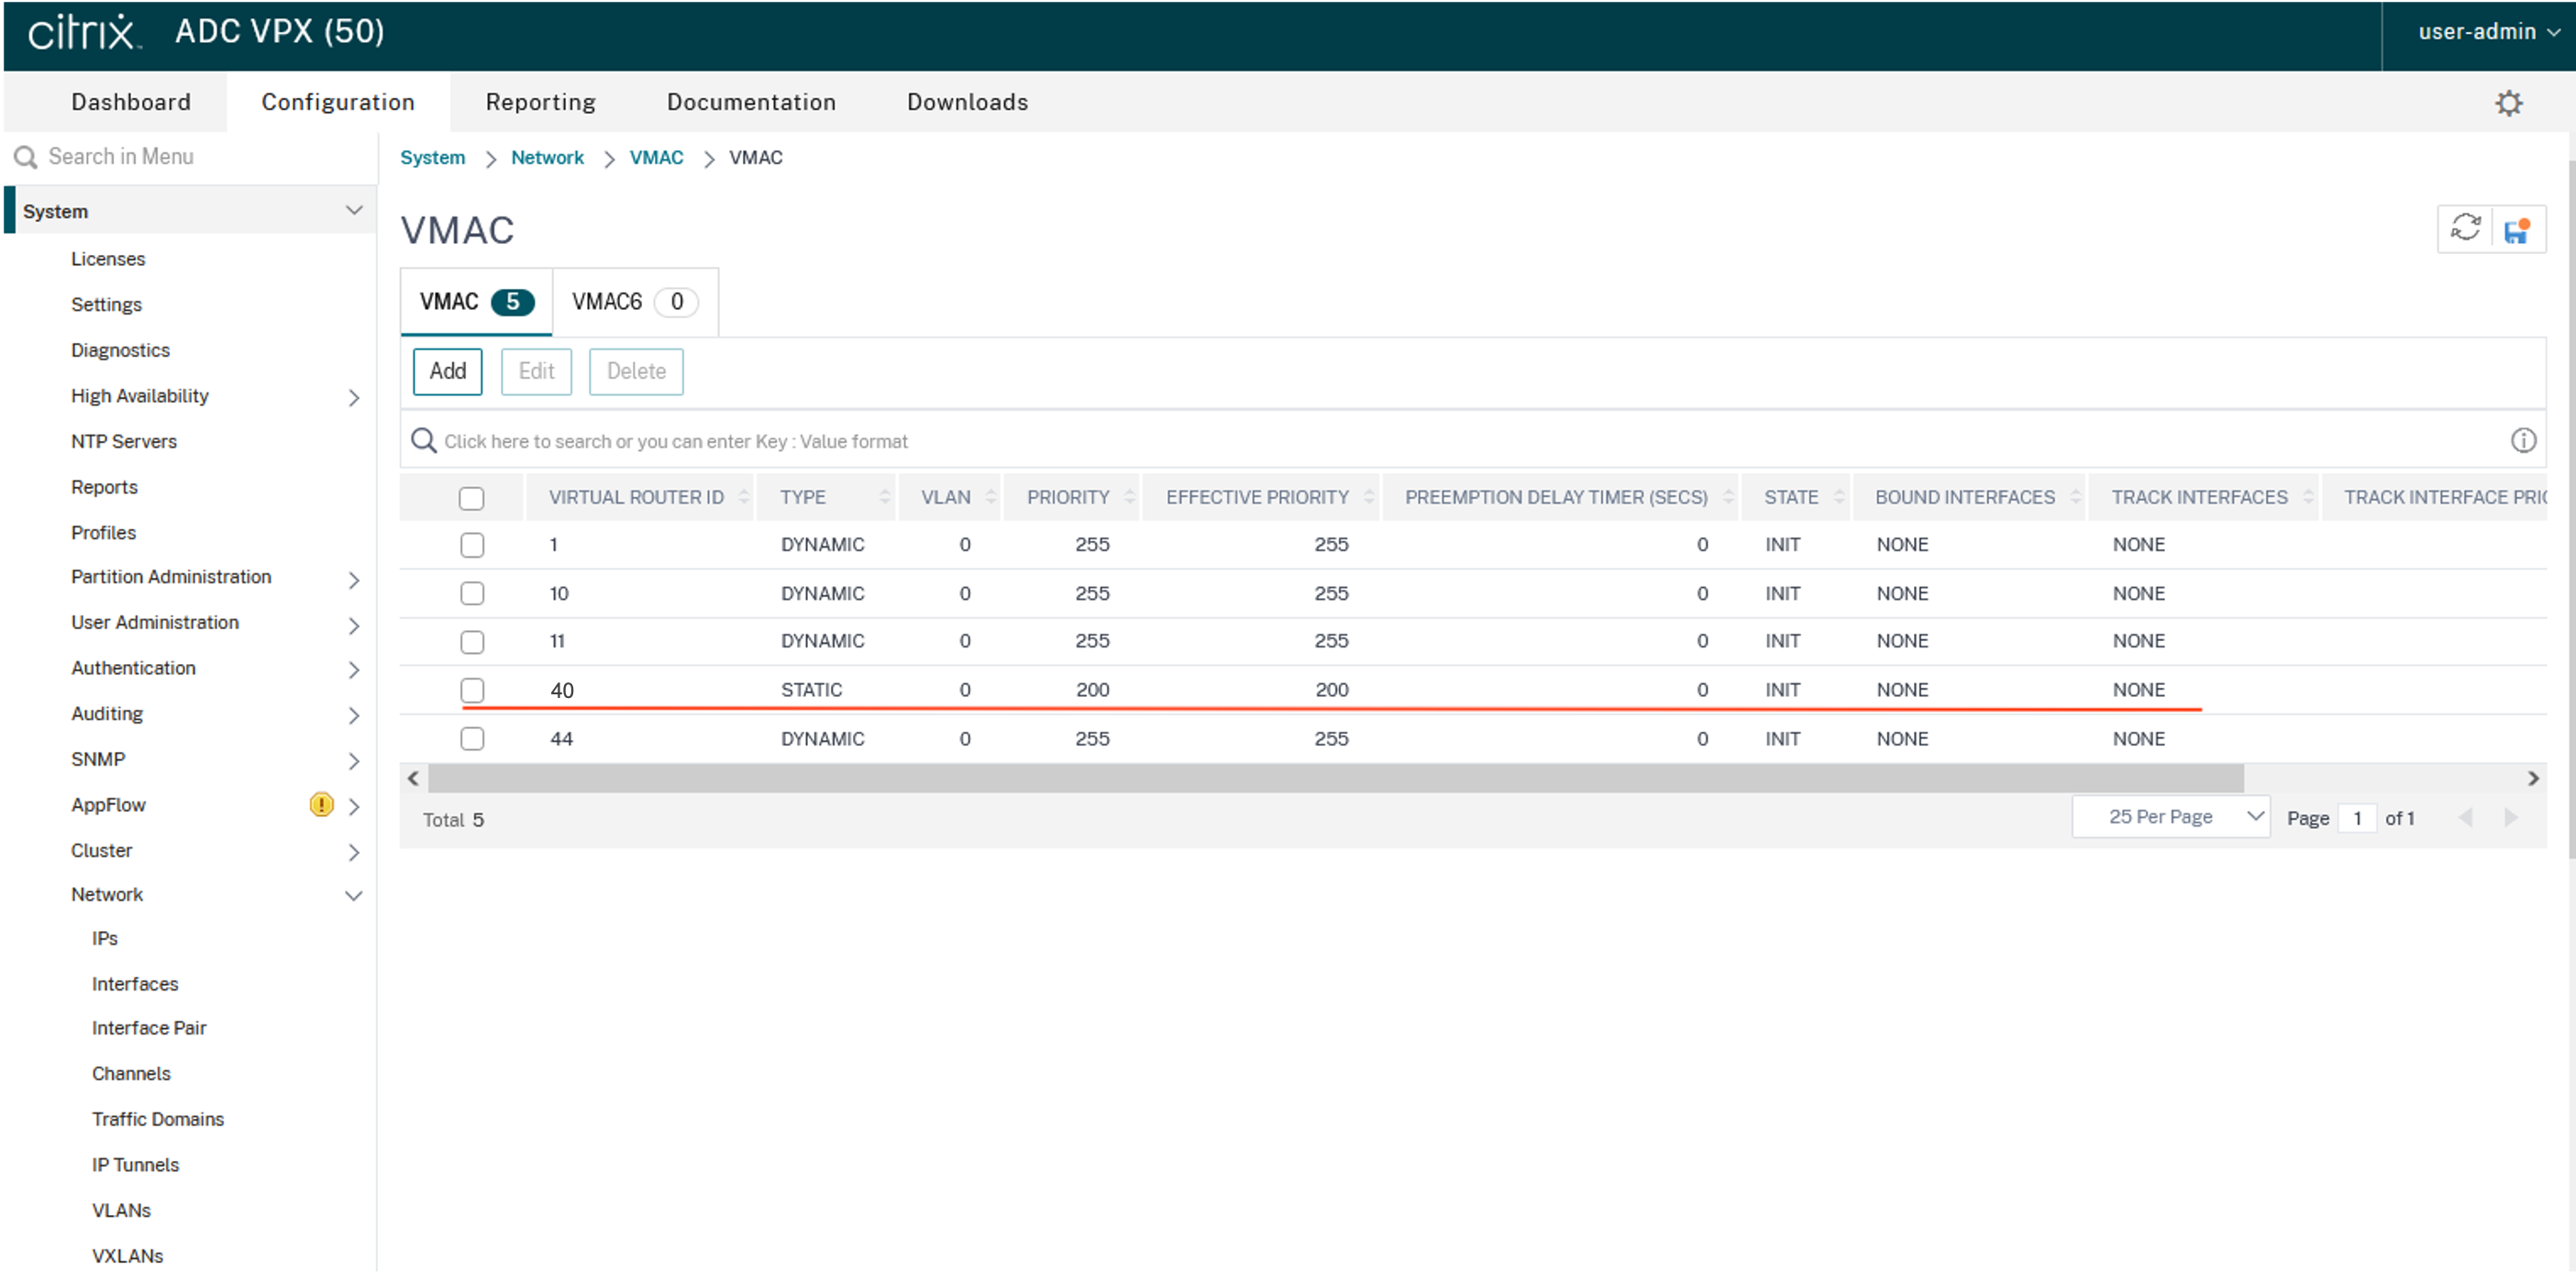This screenshot has width=2576, height=1273.
Task: Click the refresh icon near VMAC title
Action: [x=2465, y=229]
